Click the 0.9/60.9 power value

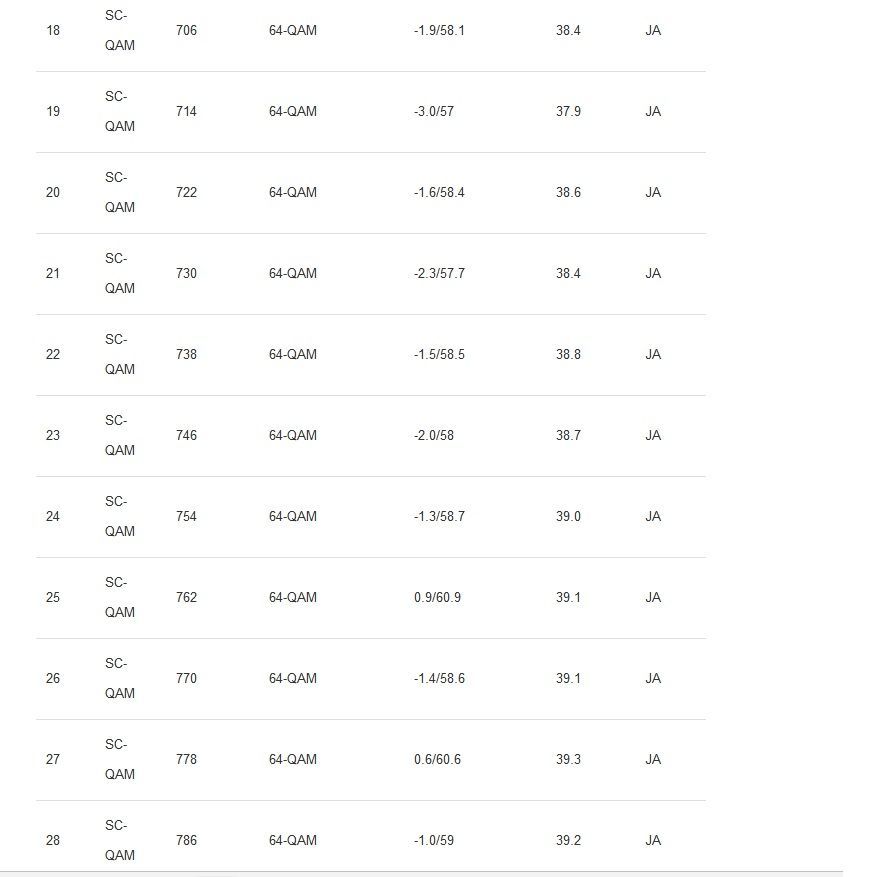[437, 598]
